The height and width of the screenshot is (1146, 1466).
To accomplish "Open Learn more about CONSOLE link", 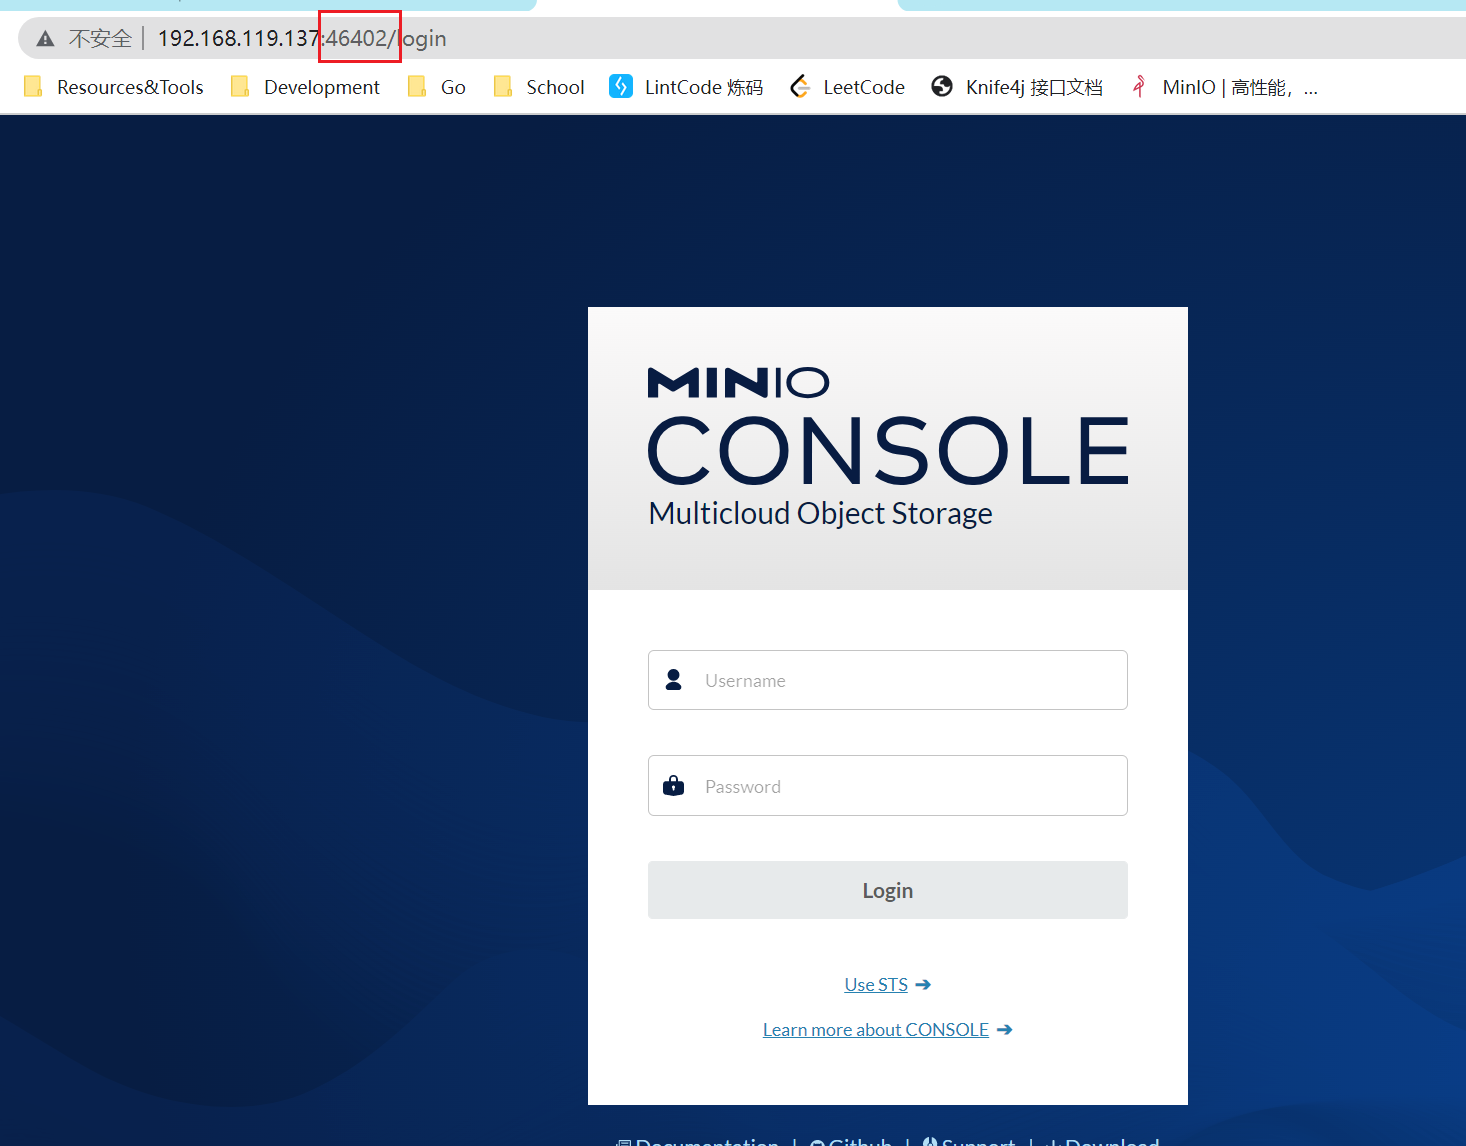I will tap(876, 1030).
